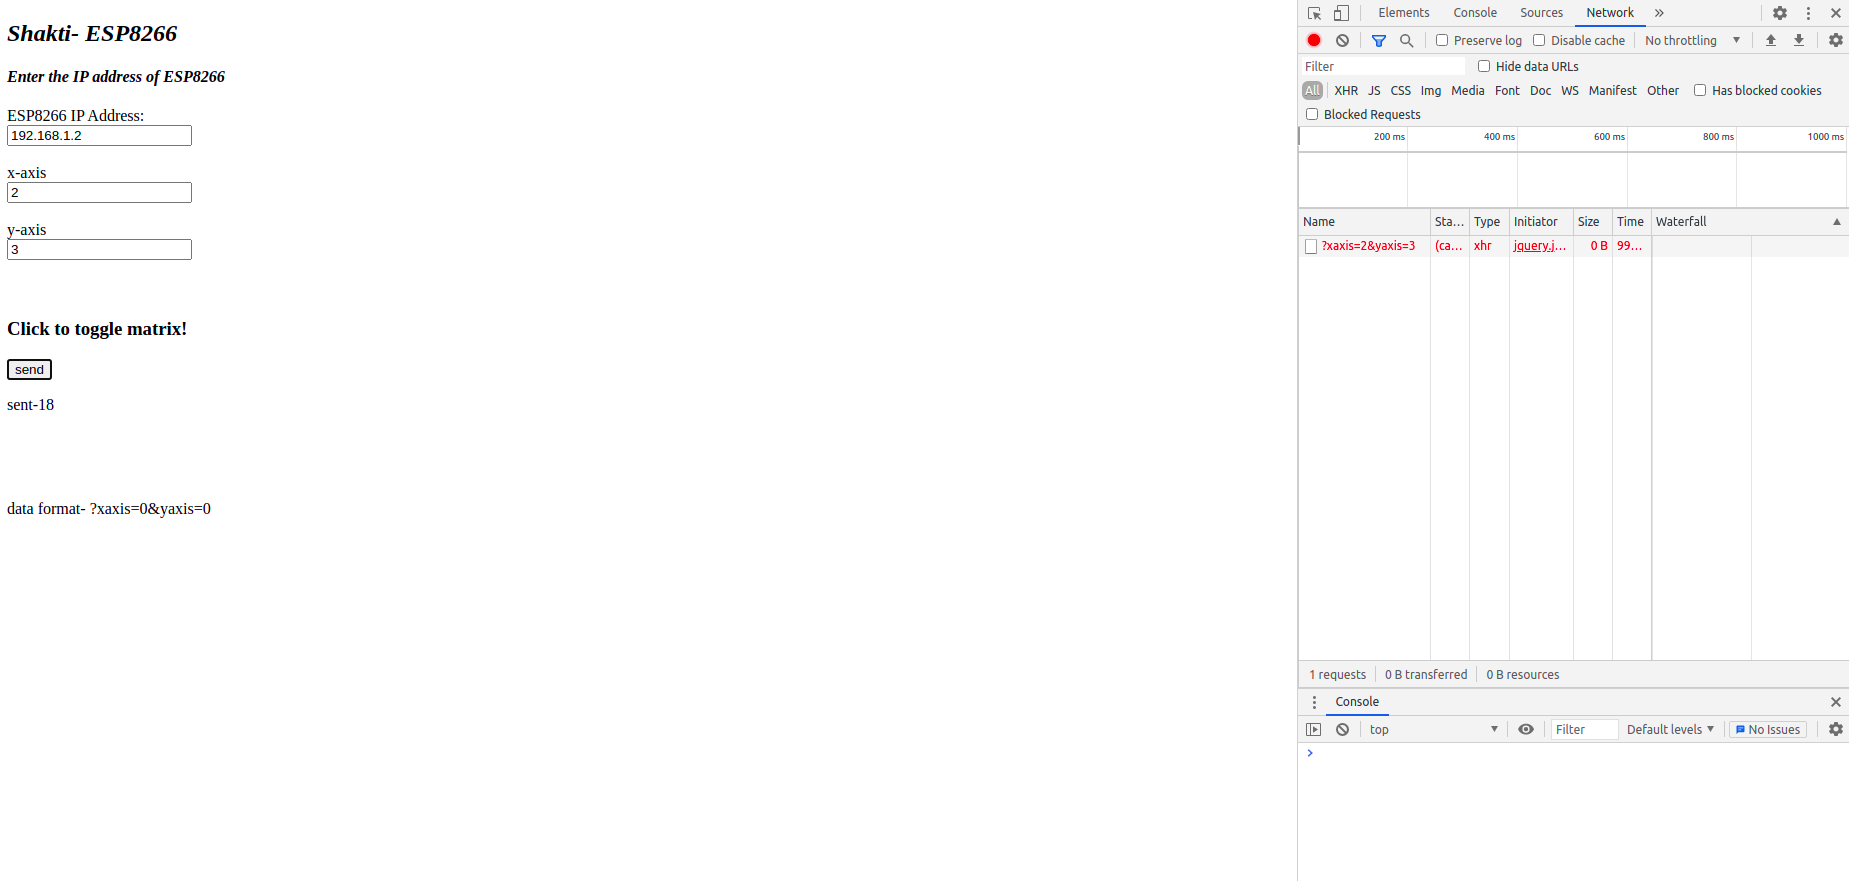Screen dimensions: 1849x881
Task: Import HAR file upload arrow icon
Action: point(1771,40)
